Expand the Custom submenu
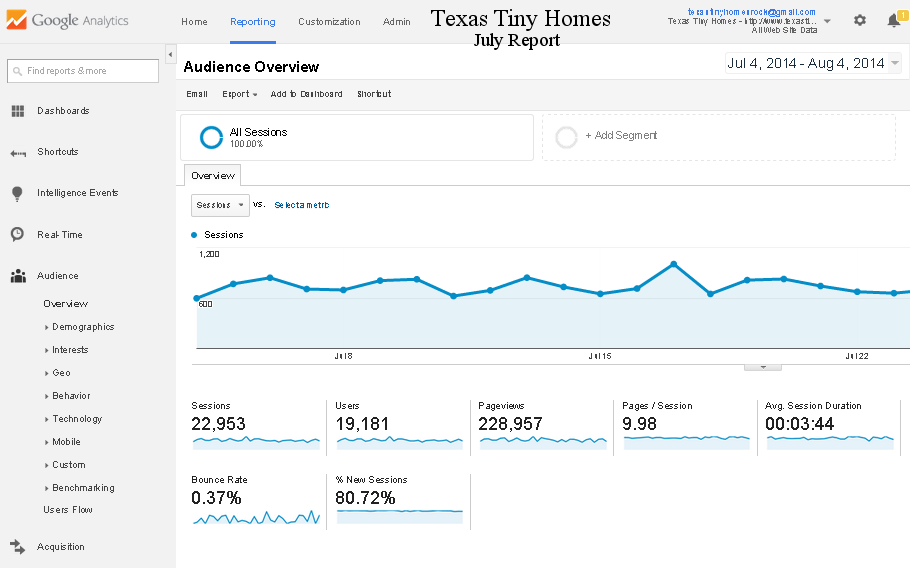Image resolution: width=910 pixels, height=568 pixels. 46,465
